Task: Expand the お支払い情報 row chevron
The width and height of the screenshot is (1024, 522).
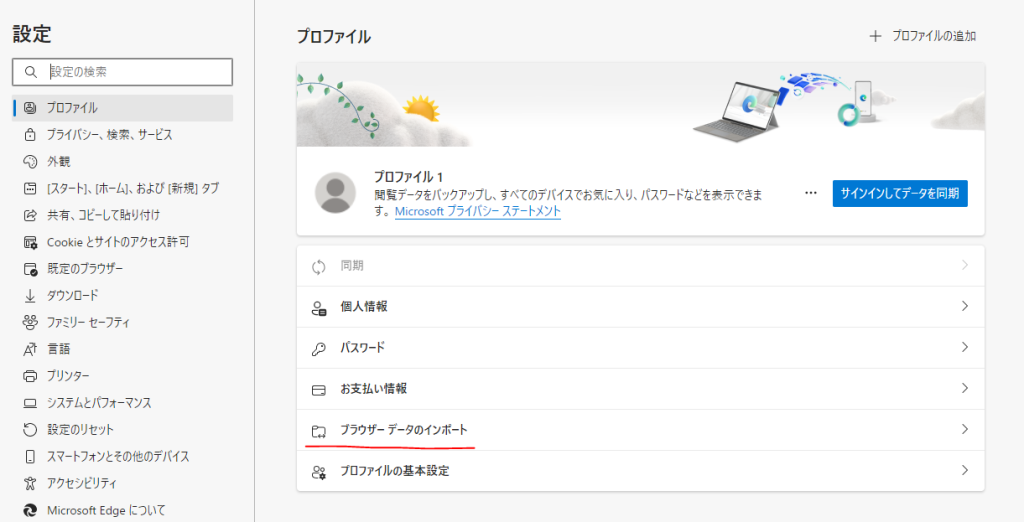Action: [x=965, y=388]
